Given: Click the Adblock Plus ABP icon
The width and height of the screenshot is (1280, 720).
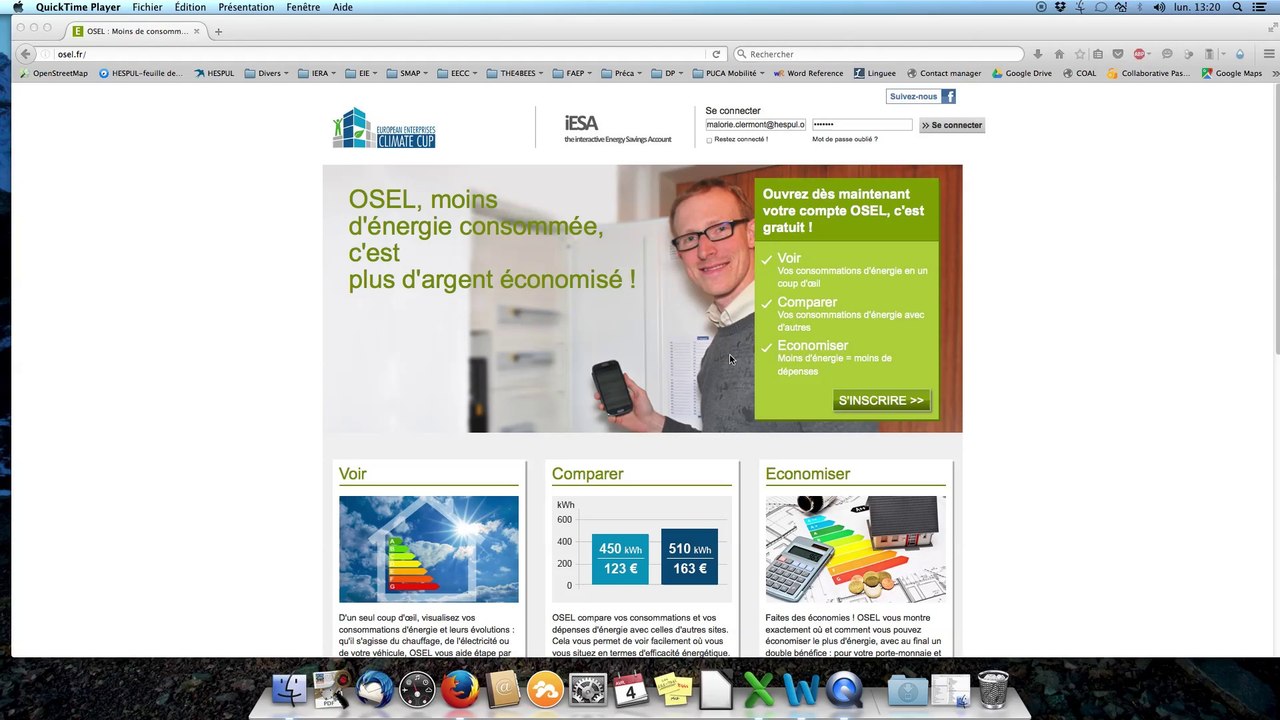Looking at the screenshot, I should tap(1139, 54).
